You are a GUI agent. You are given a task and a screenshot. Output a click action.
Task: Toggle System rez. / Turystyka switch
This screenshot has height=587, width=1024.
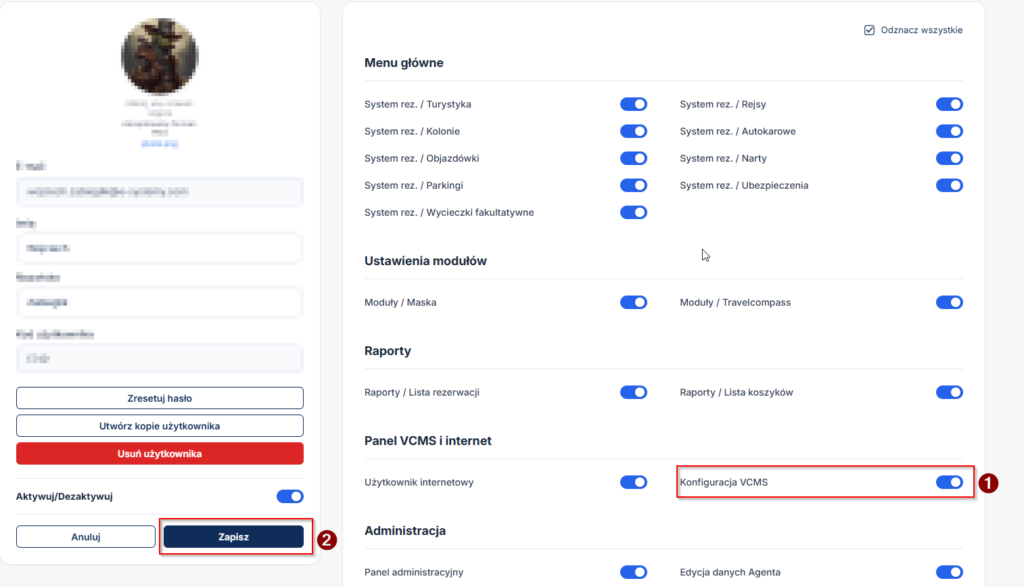tap(633, 104)
